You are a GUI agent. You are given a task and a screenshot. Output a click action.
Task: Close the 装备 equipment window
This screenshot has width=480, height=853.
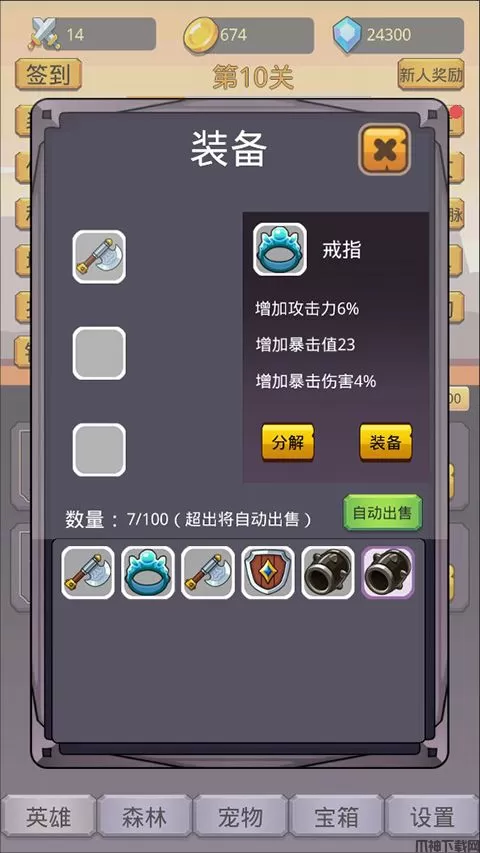pos(384,150)
